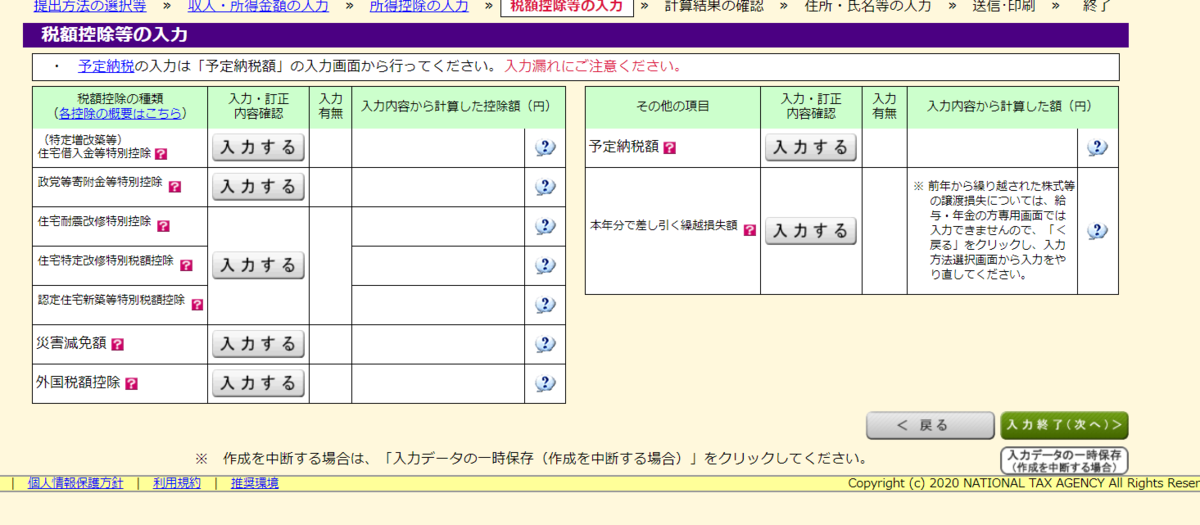Go to 収入・所得金額の入力 step
Viewport: 1200px width, 525px height.
click(259, 6)
